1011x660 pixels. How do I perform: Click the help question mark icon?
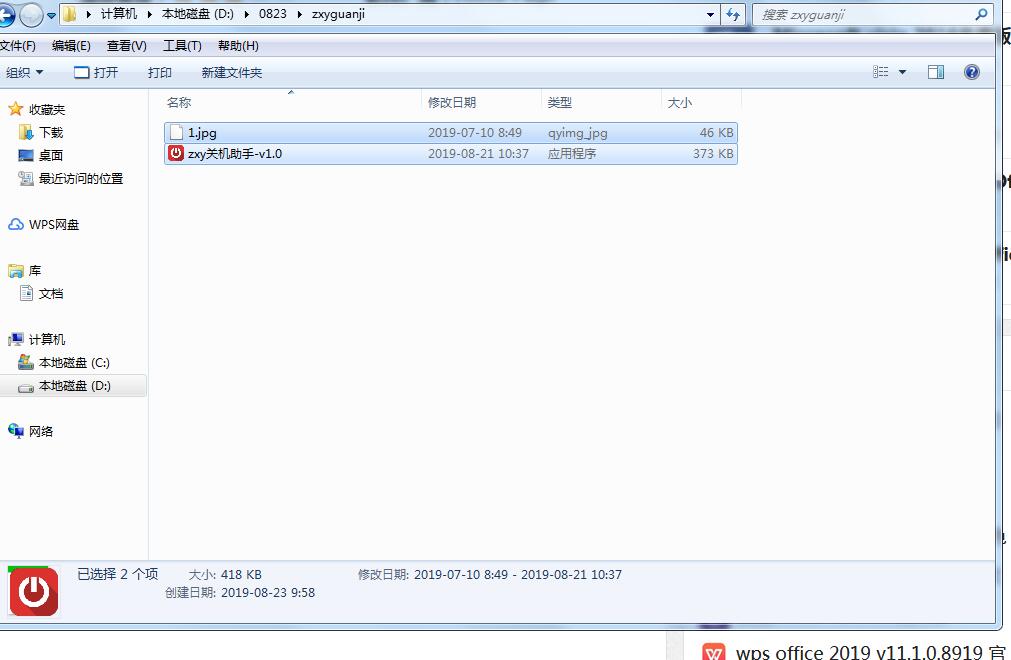971,72
